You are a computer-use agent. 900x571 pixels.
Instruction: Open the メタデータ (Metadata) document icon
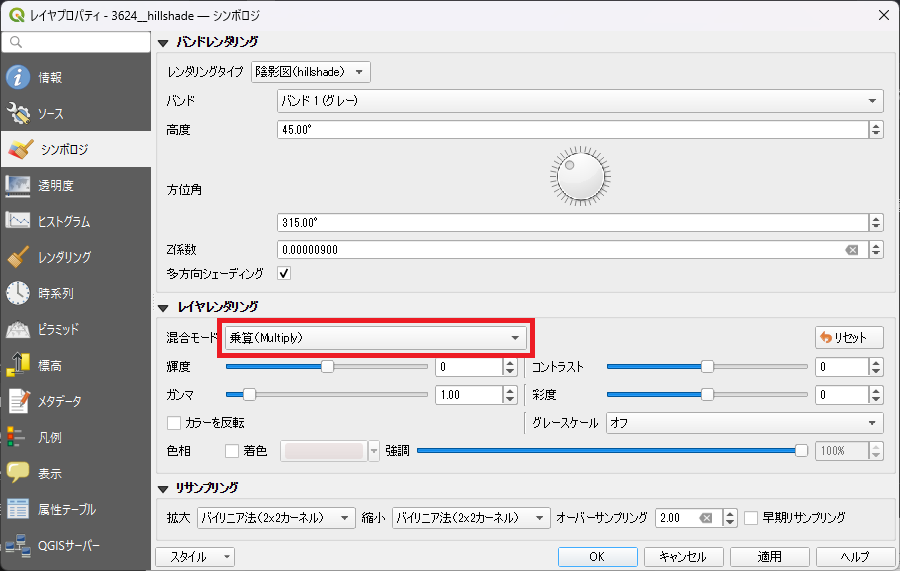pyautogui.click(x=19, y=401)
